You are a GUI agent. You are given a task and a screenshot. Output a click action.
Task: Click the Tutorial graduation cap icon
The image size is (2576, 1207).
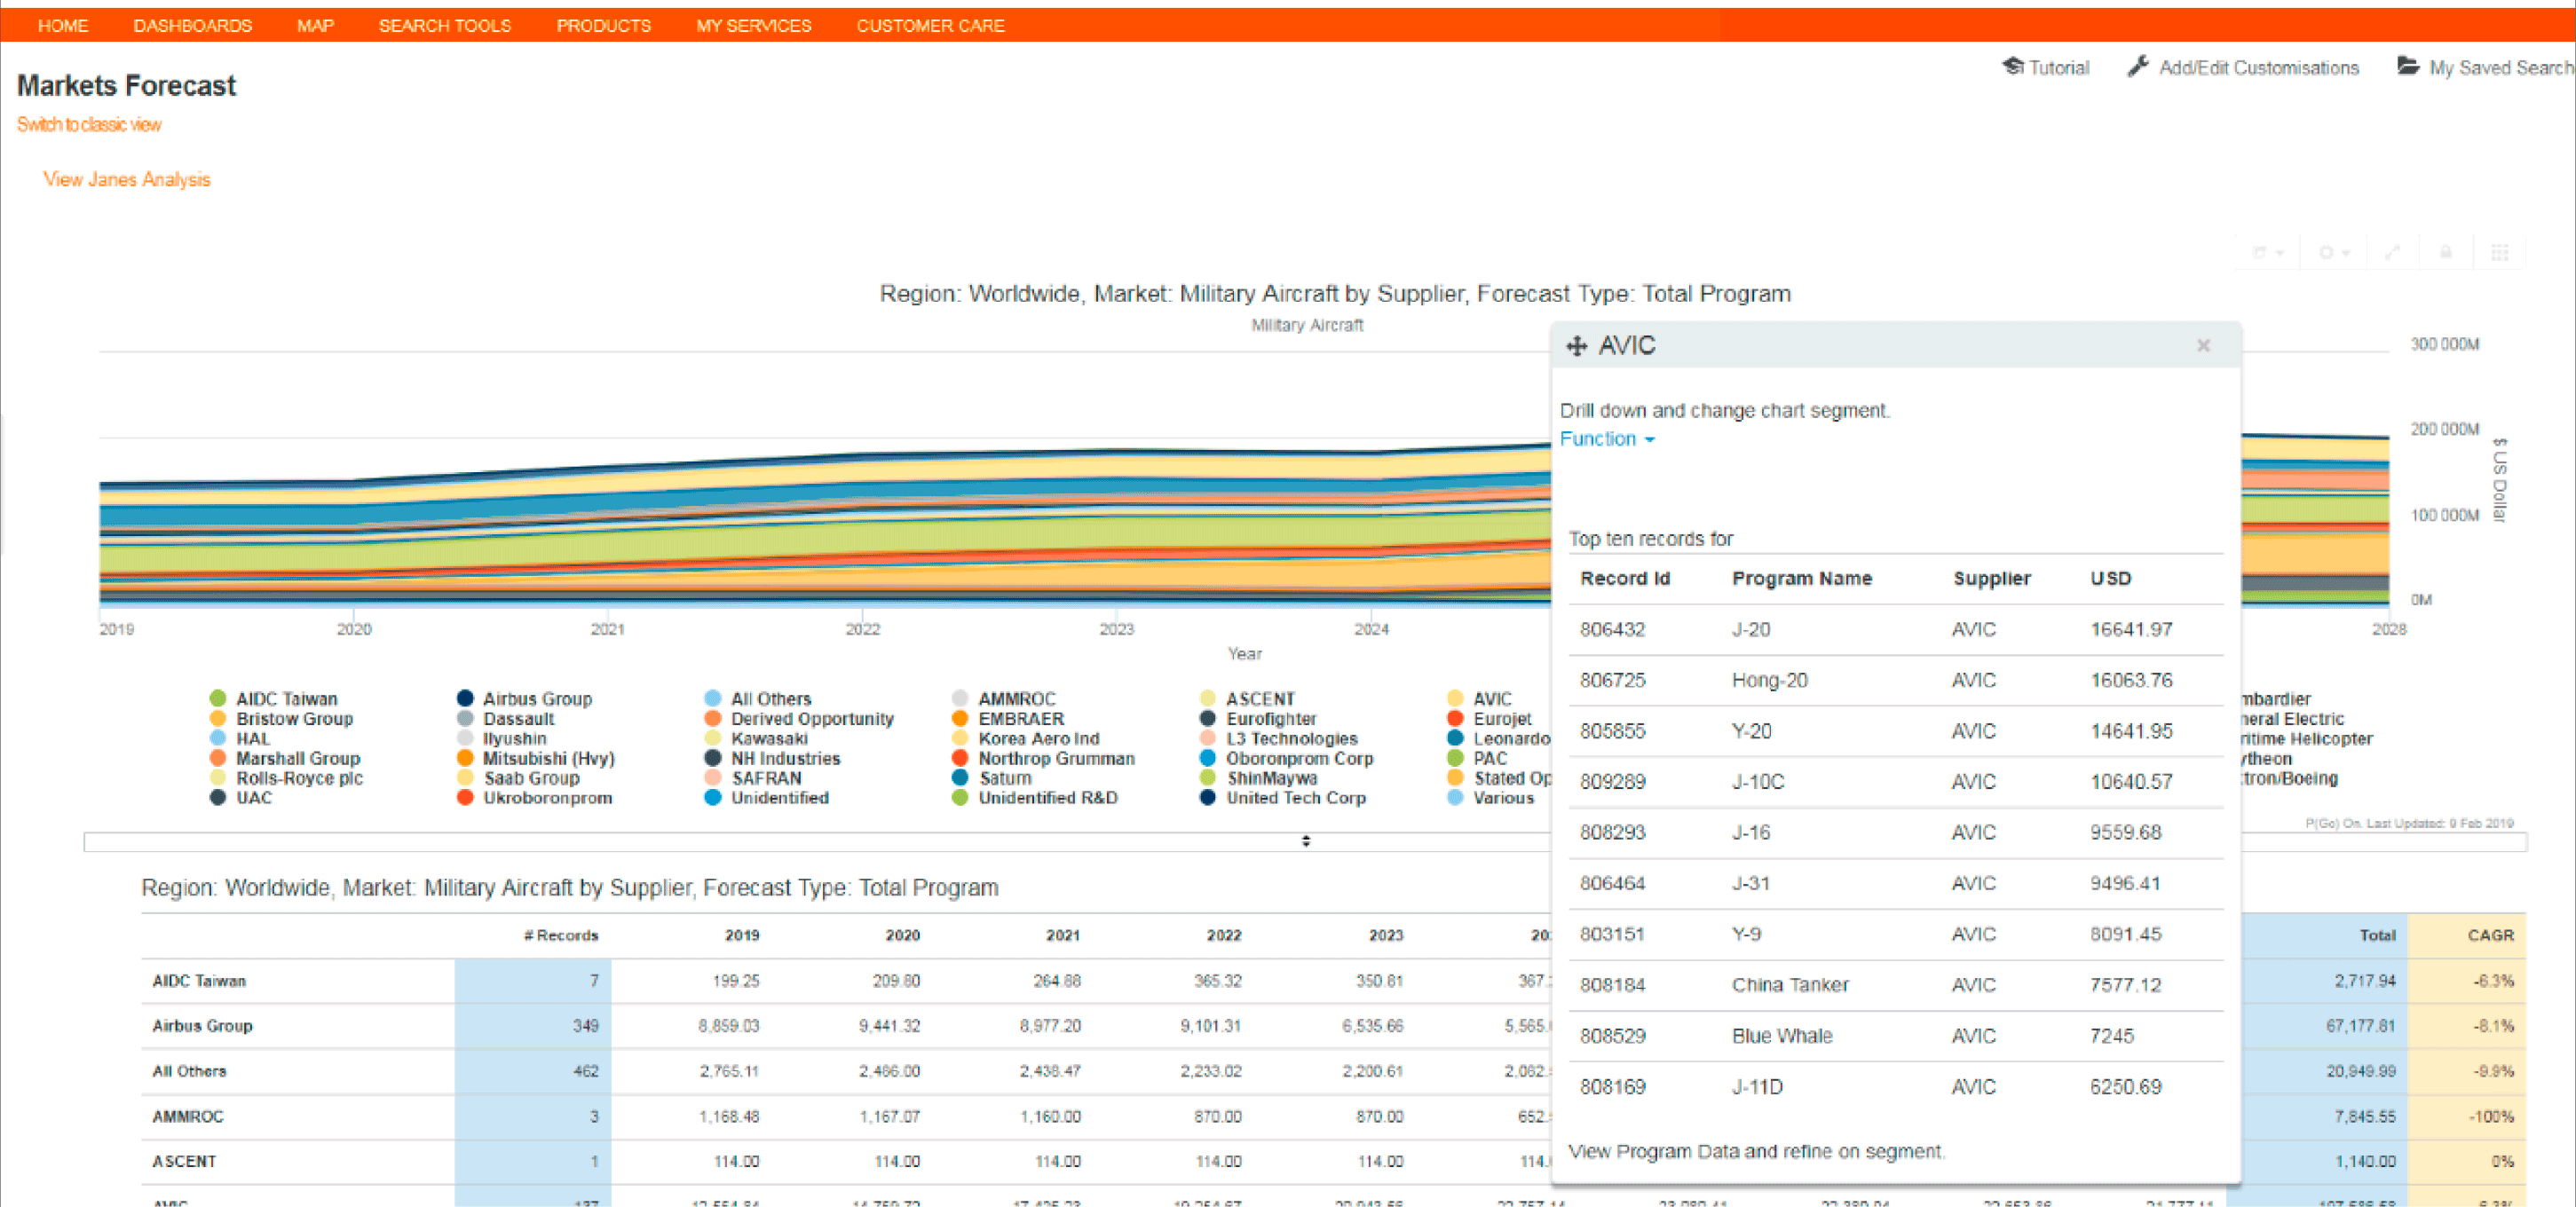pyautogui.click(x=2012, y=67)
